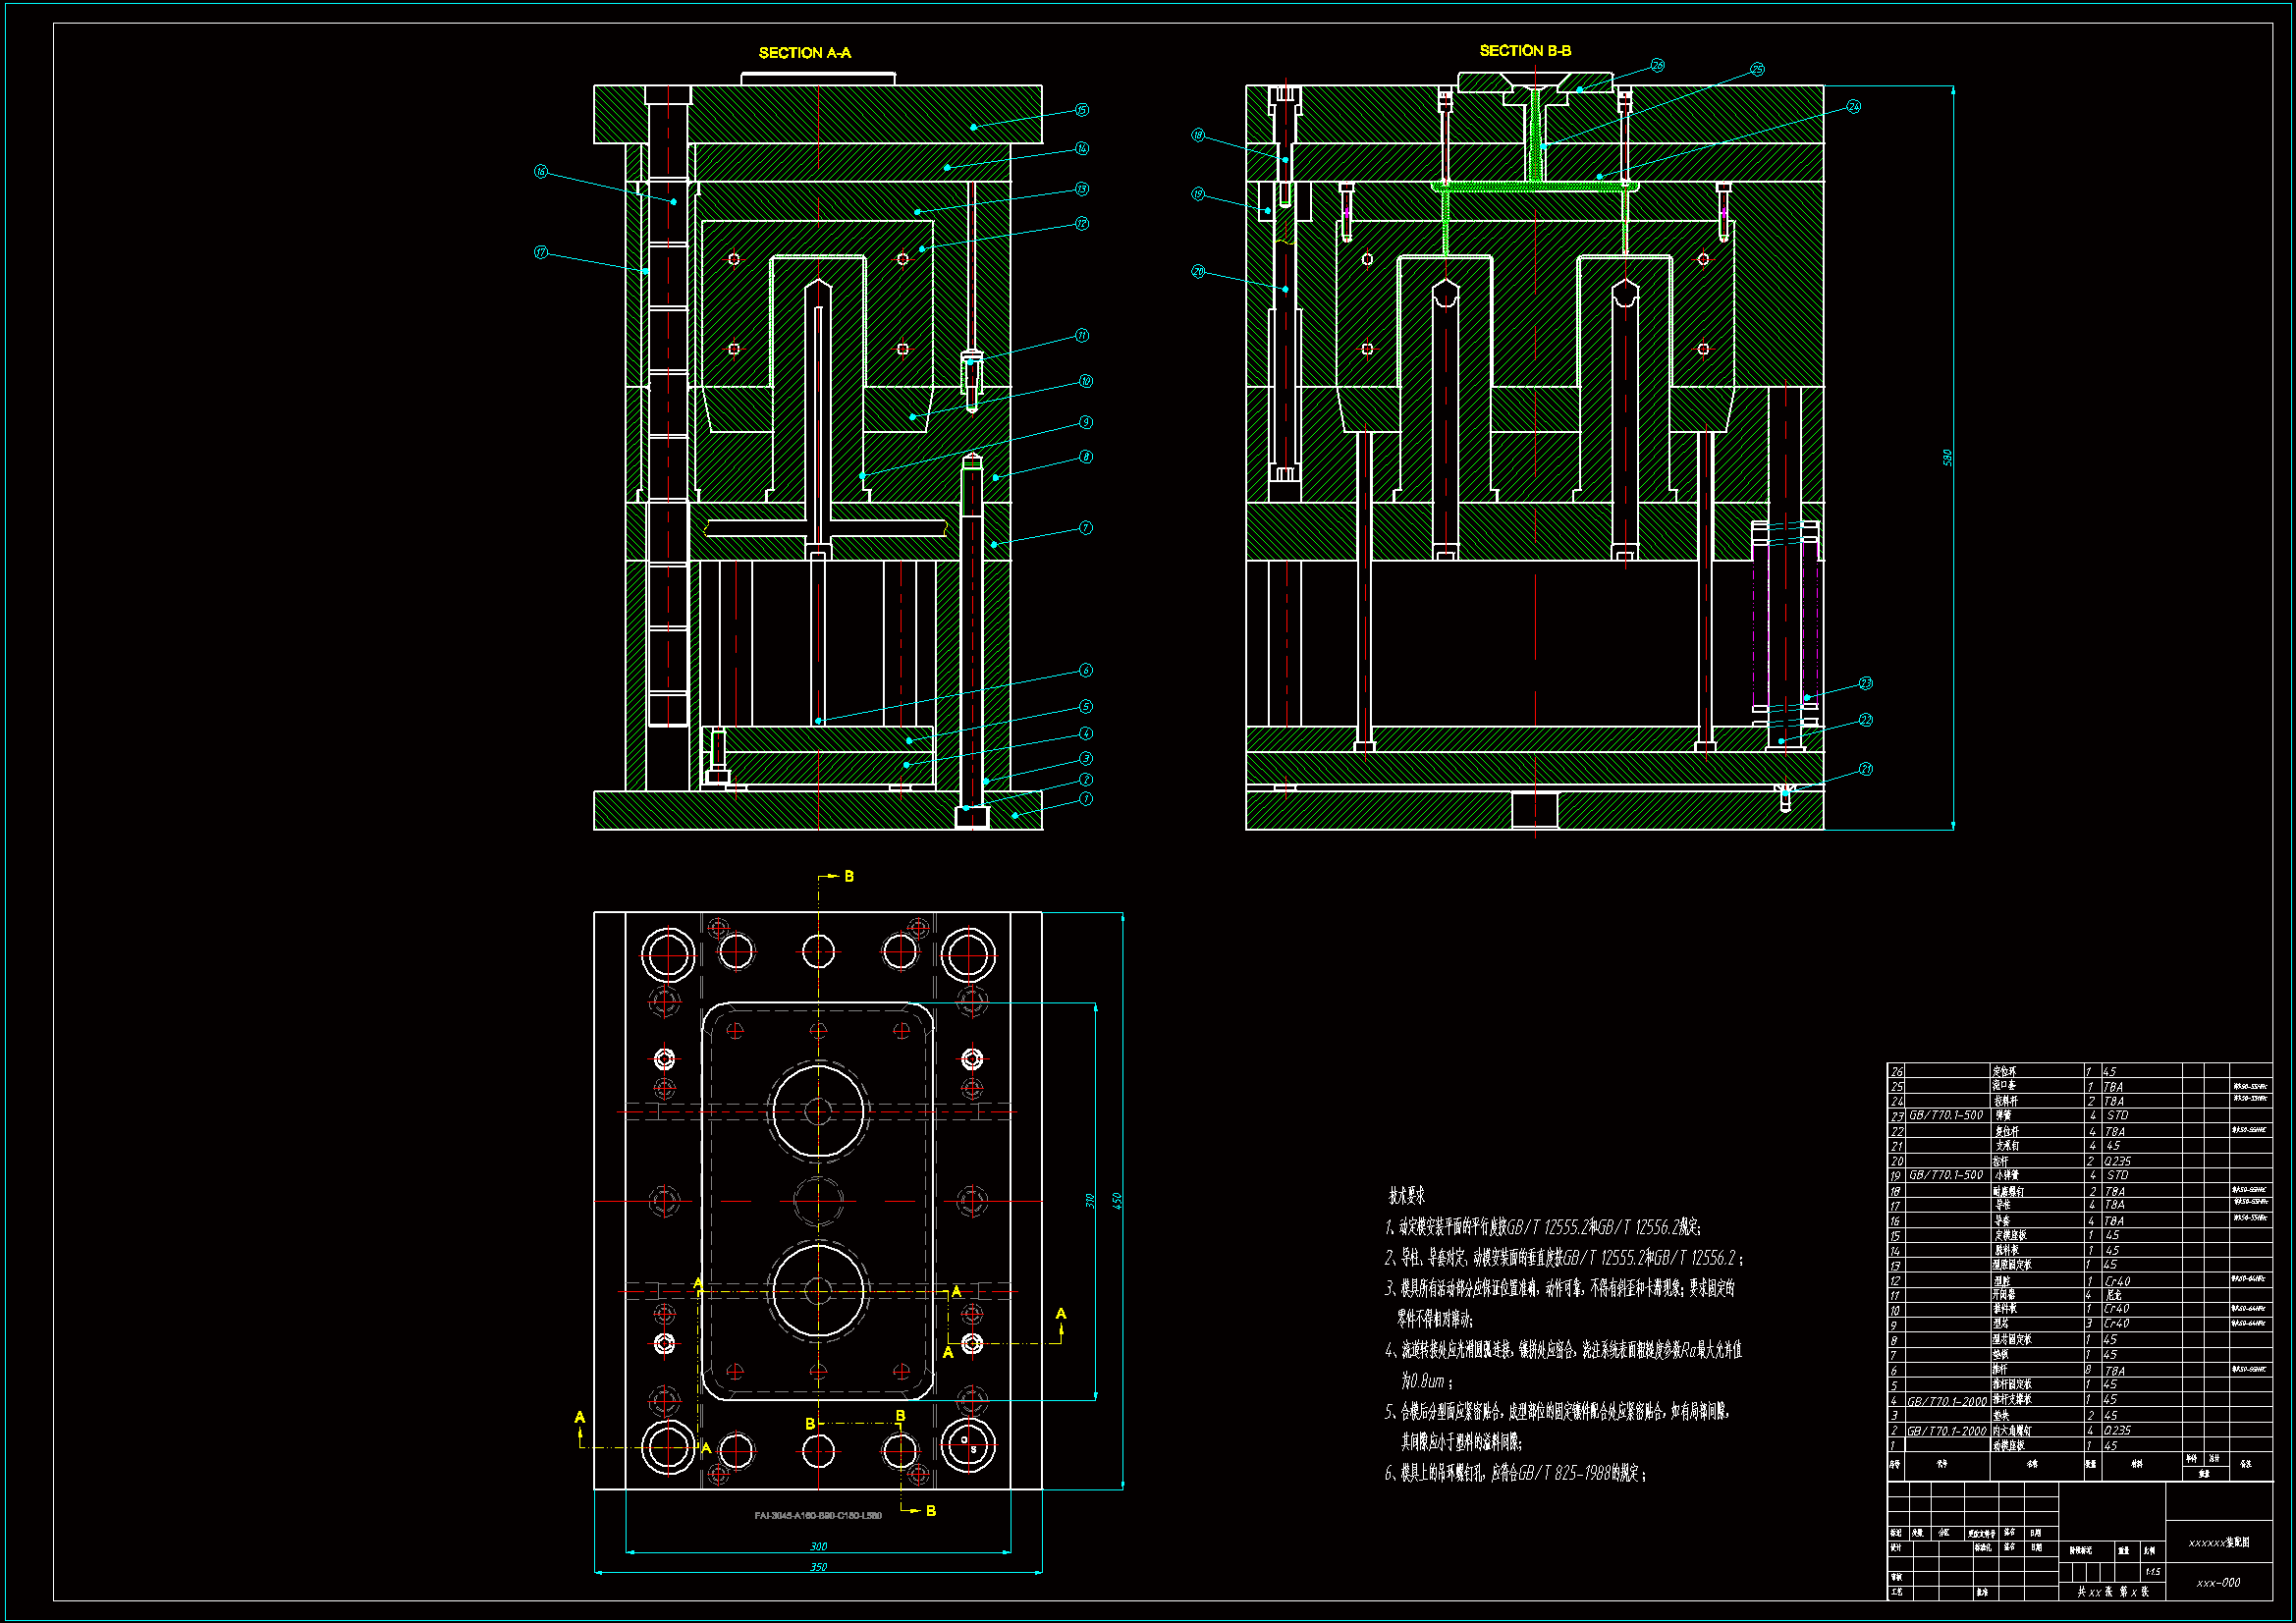This screenshot has width=2296, height=1623.
Task: Click the 580 height dimension text
Action: tap(1946, 457)
